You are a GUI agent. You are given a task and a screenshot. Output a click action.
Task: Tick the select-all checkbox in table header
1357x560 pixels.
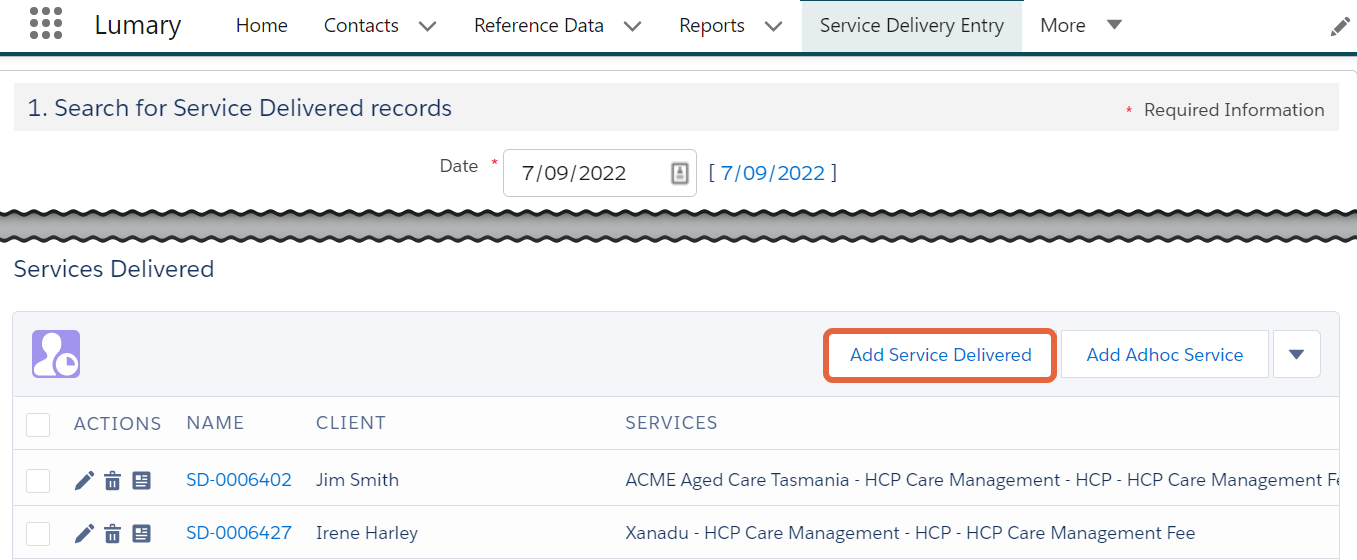[x=38, y=424]
